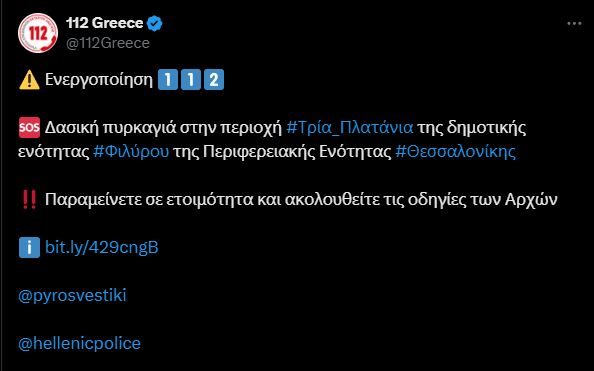Screen dimensions: 594x371
Task: Open the #Τρία_Πλατάνια hashtag
Action: (x=350, y=128)
